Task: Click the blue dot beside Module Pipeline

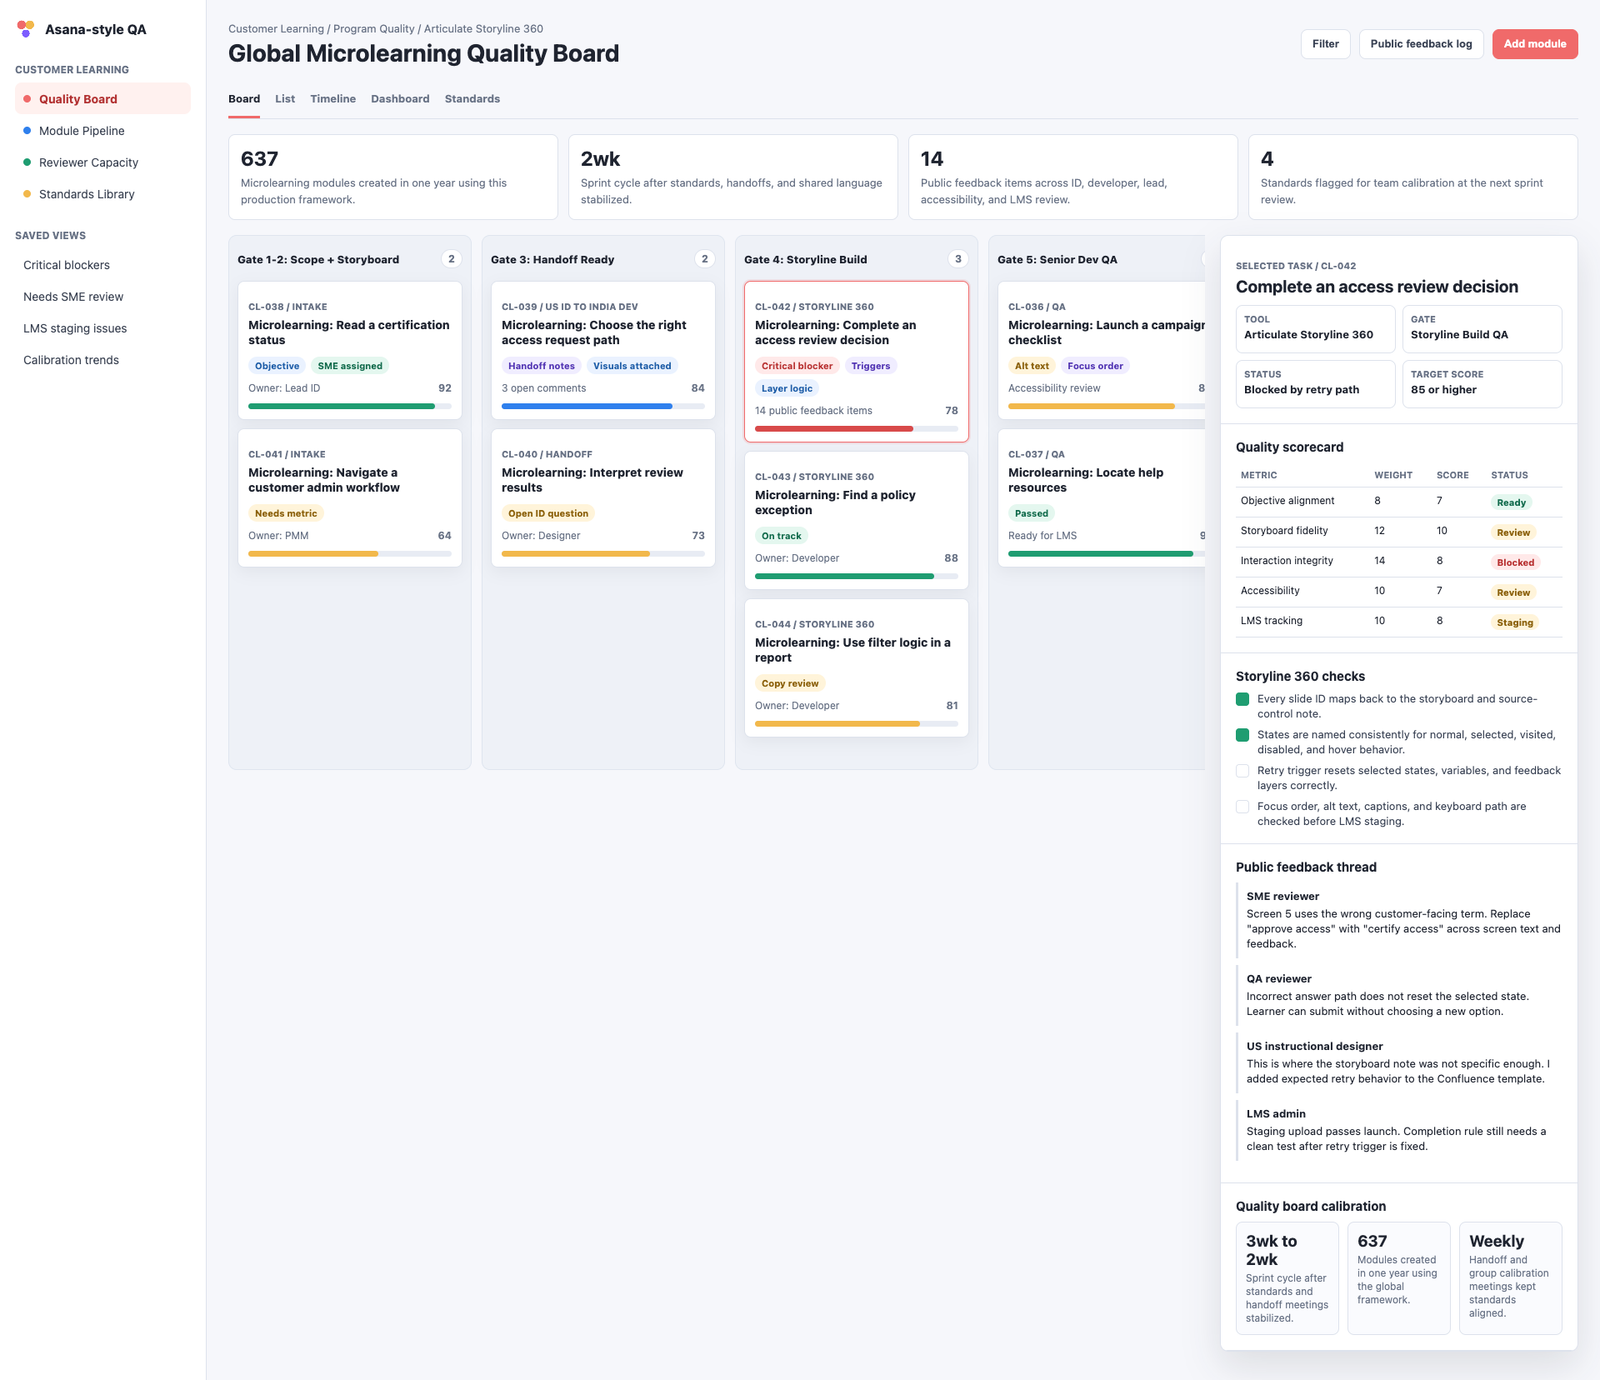Action: click(27, 131)
